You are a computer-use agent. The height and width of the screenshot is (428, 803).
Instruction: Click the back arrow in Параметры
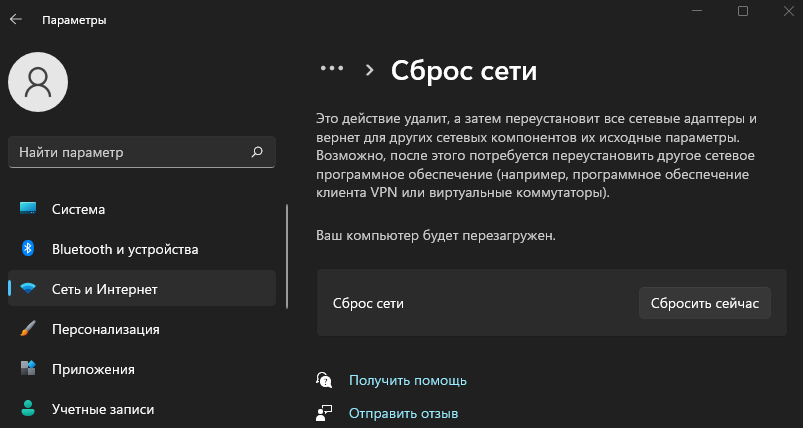(16, 19)
